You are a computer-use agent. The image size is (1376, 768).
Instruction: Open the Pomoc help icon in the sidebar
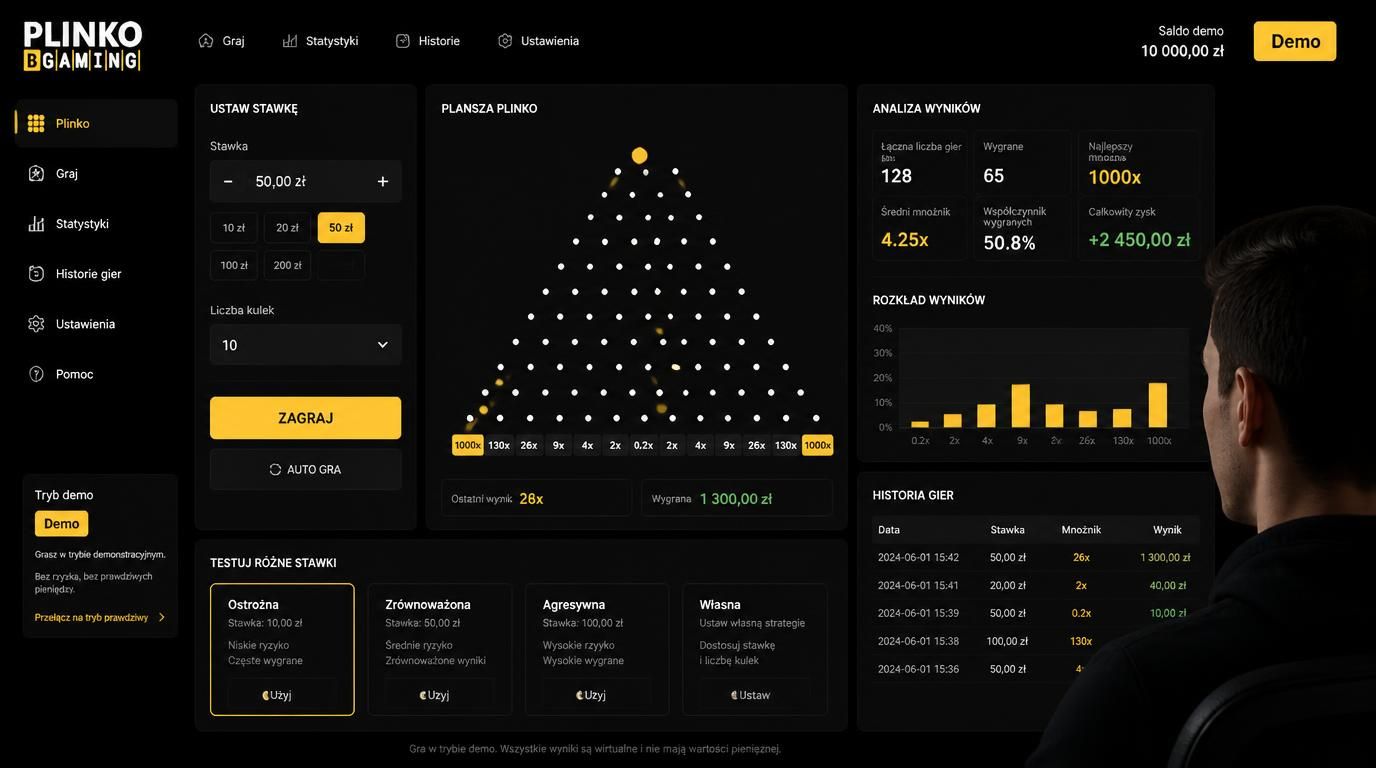tap(36, 374)
